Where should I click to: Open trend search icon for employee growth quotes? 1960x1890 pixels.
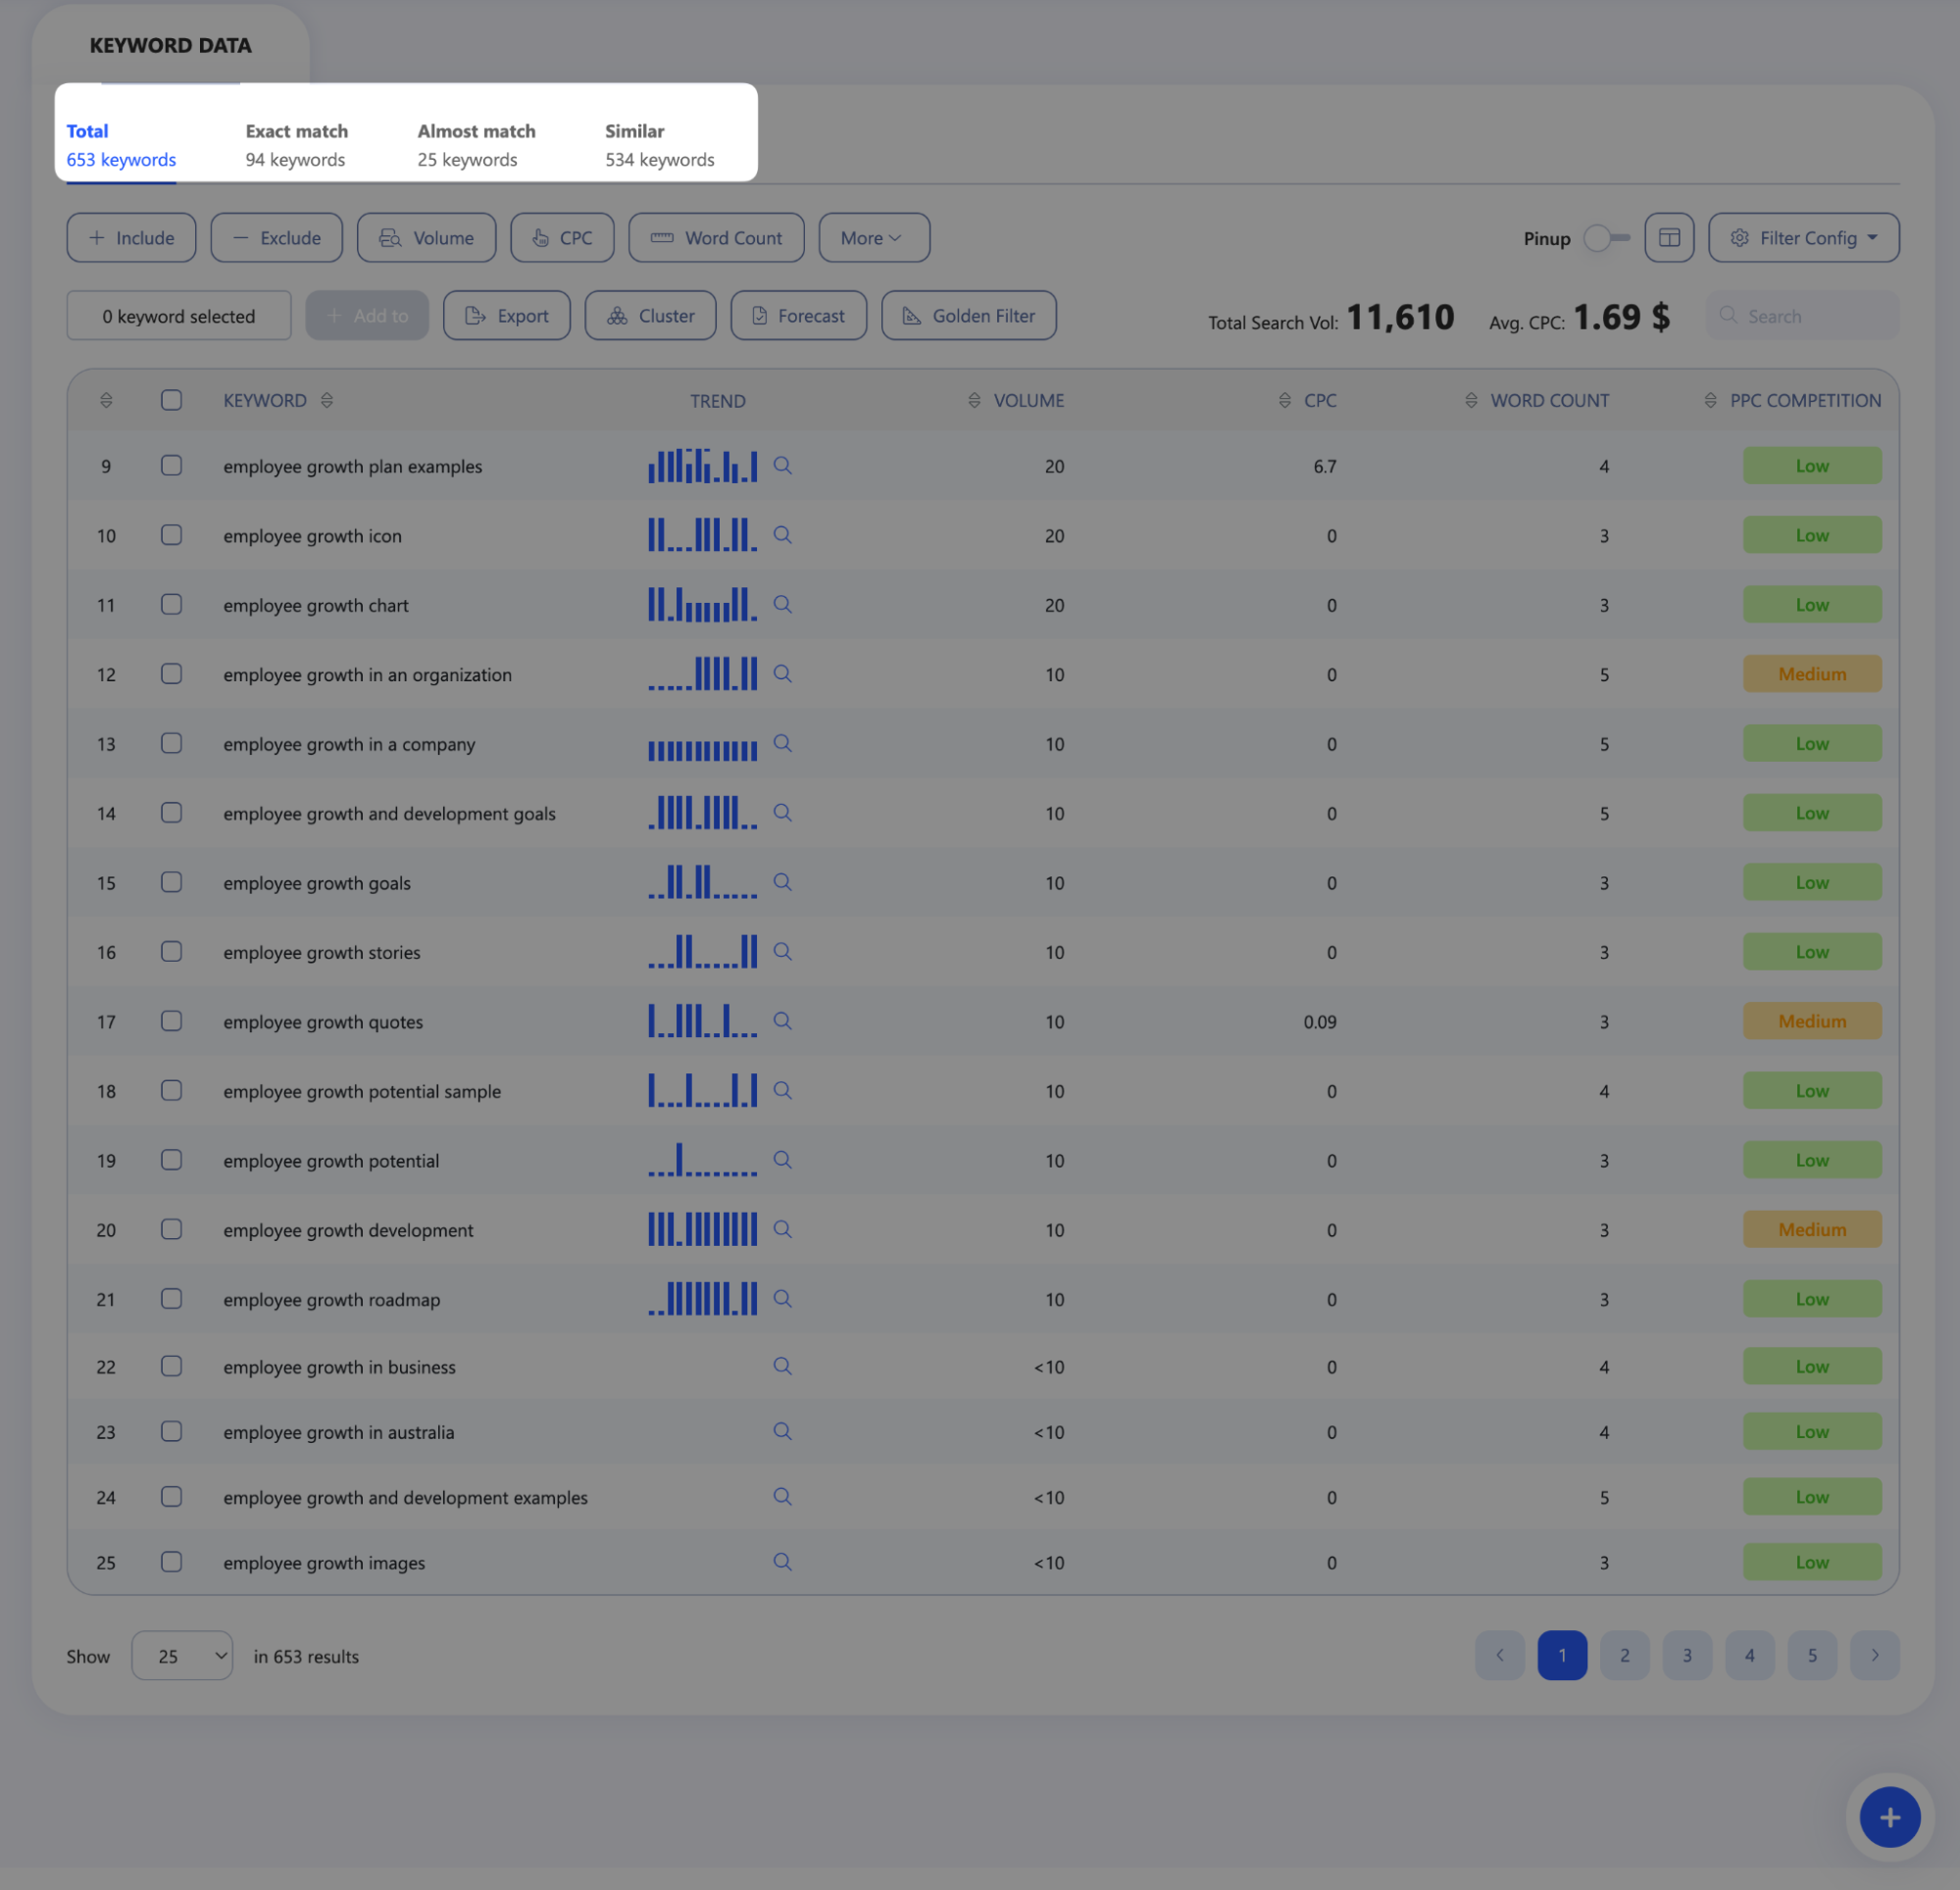click(782, 1021)
